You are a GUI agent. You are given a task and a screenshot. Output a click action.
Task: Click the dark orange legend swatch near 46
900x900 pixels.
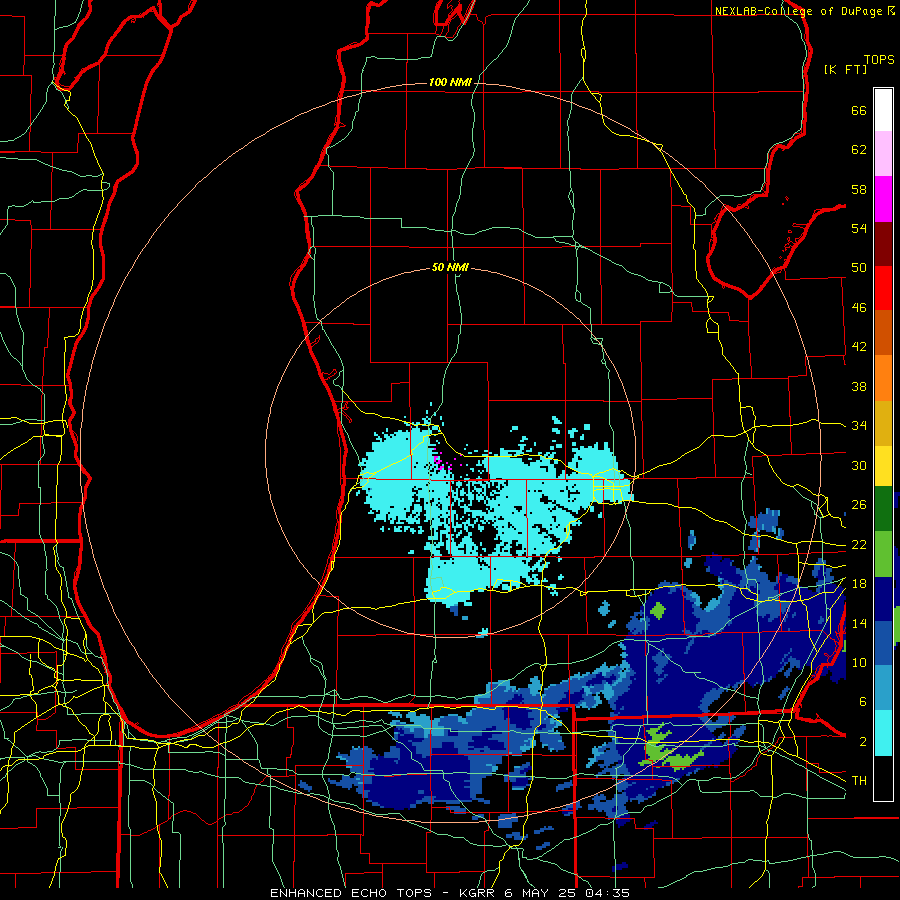(883, 332)
